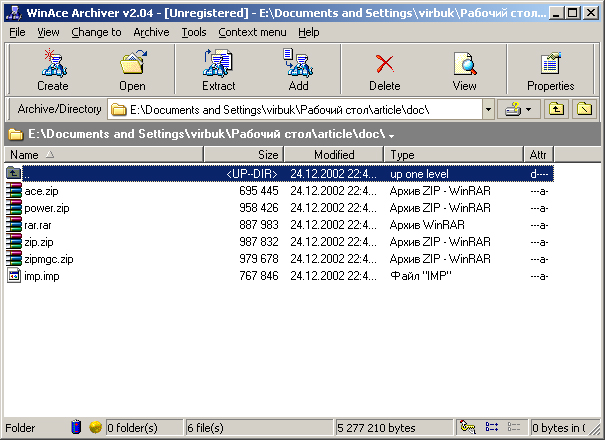Expand the gray path bar dropdown arrow
Viewport: 605px width, 440px height.
pos(392,136)
